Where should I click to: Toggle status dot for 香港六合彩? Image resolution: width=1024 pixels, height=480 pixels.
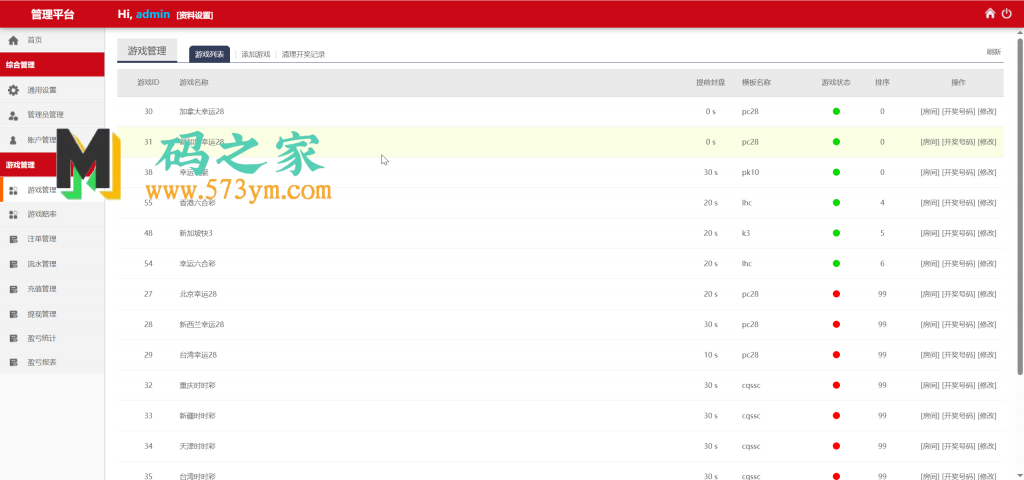tap(836, 203)
